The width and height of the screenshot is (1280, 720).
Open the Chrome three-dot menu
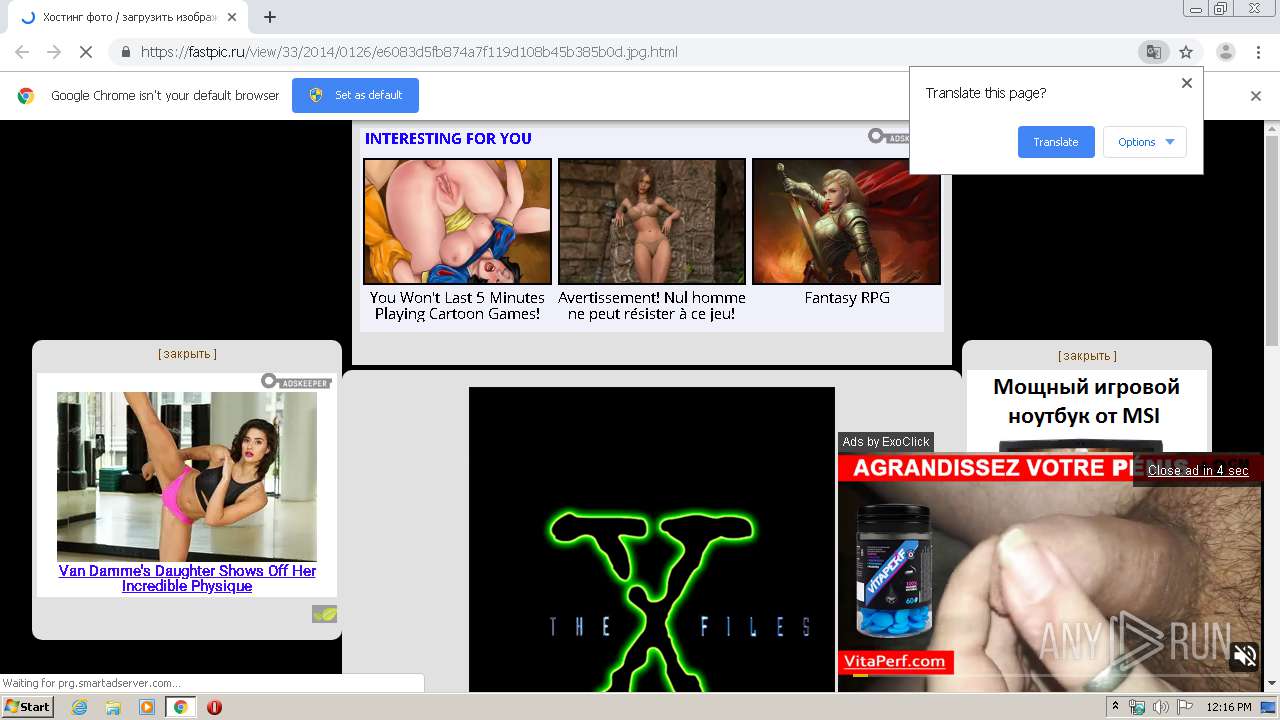pos(1257,52)
